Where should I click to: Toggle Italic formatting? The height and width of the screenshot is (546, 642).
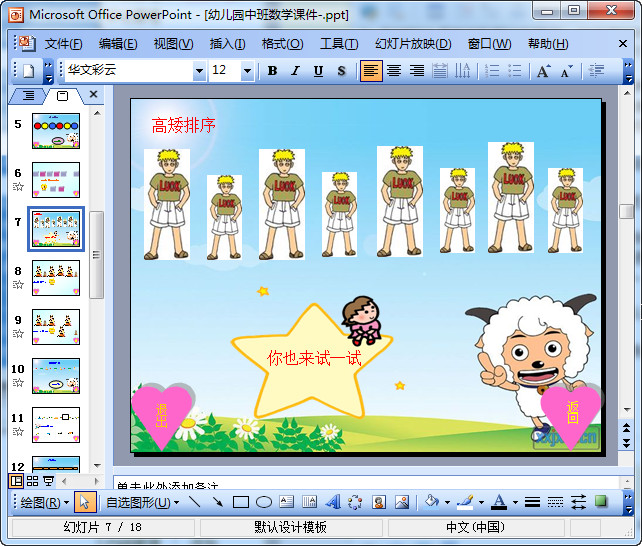pos(295,71)
